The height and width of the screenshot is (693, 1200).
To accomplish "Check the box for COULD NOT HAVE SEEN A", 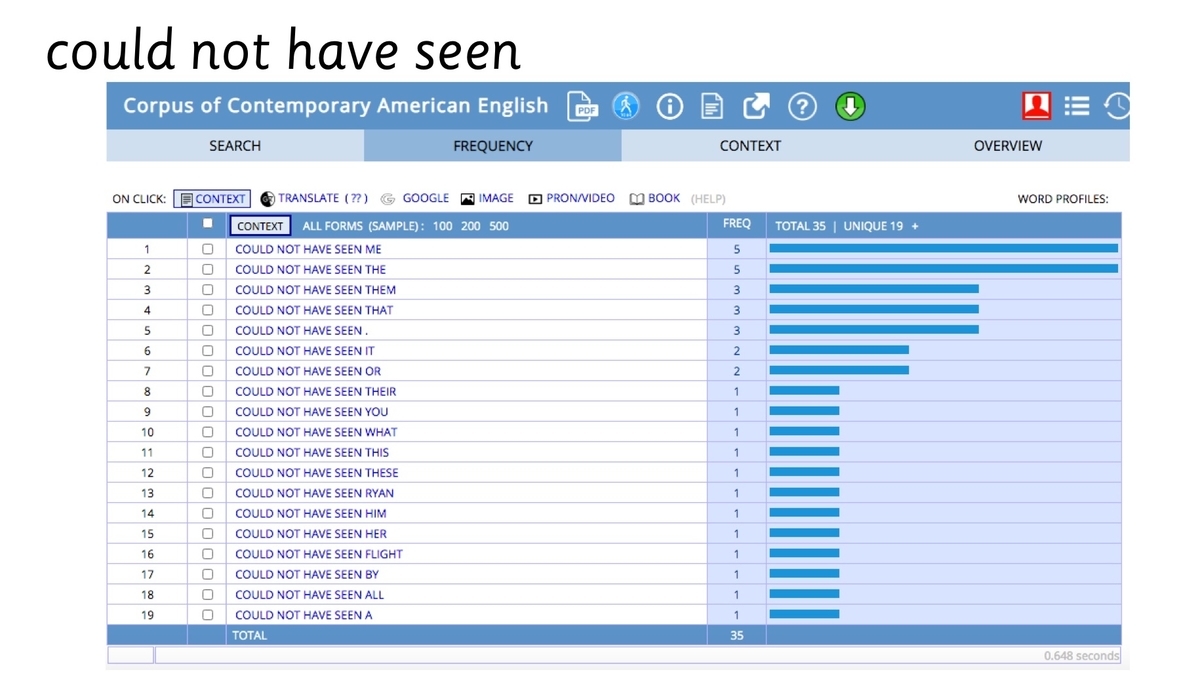I will (x=207, y=615).
